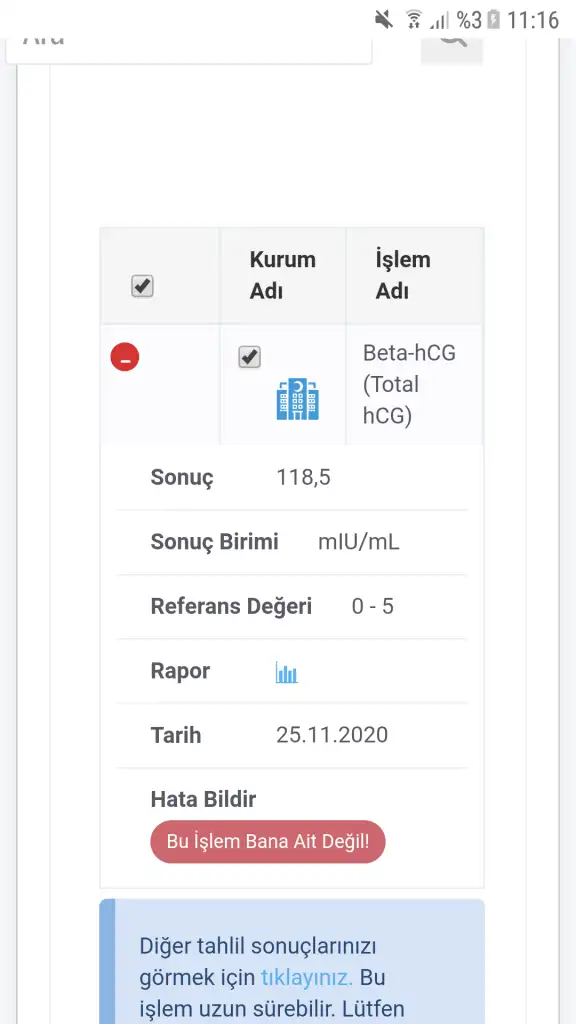The image size is (576, 1024).
Task: Uncheck the Beta-hCG row checkbox
Action: pos(249,357)
